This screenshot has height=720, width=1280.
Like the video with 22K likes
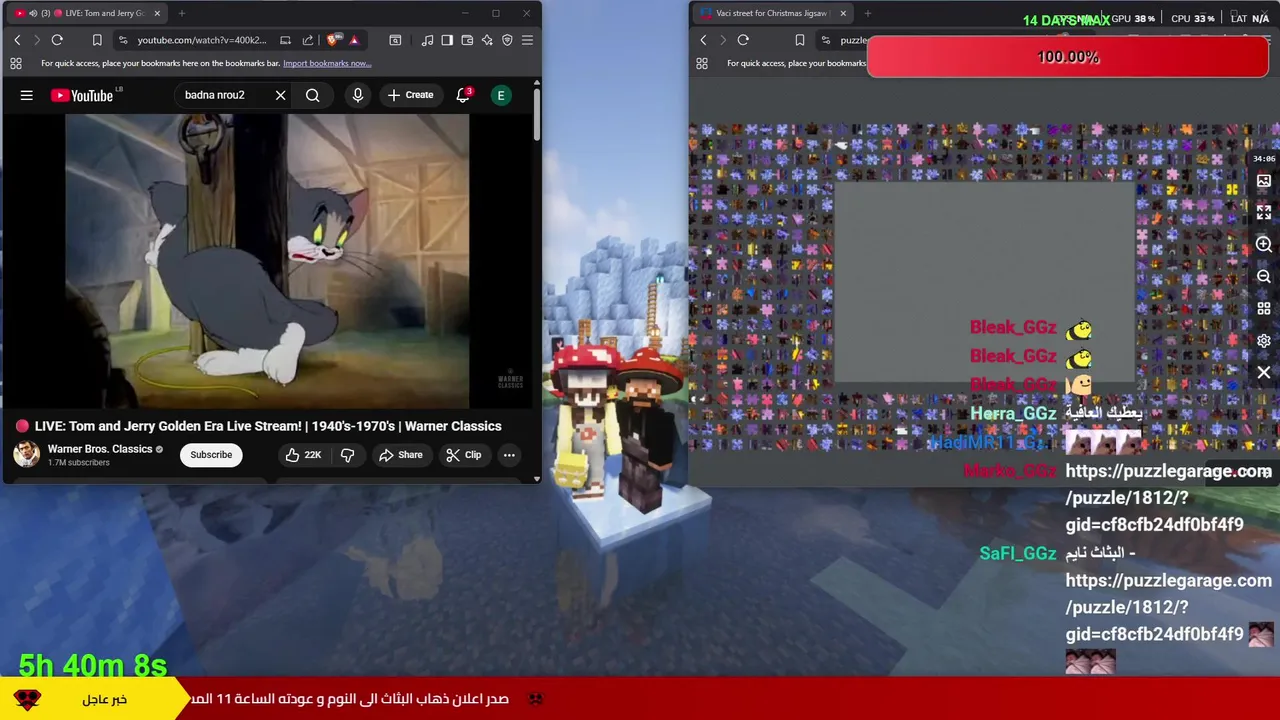click(303, 455)
